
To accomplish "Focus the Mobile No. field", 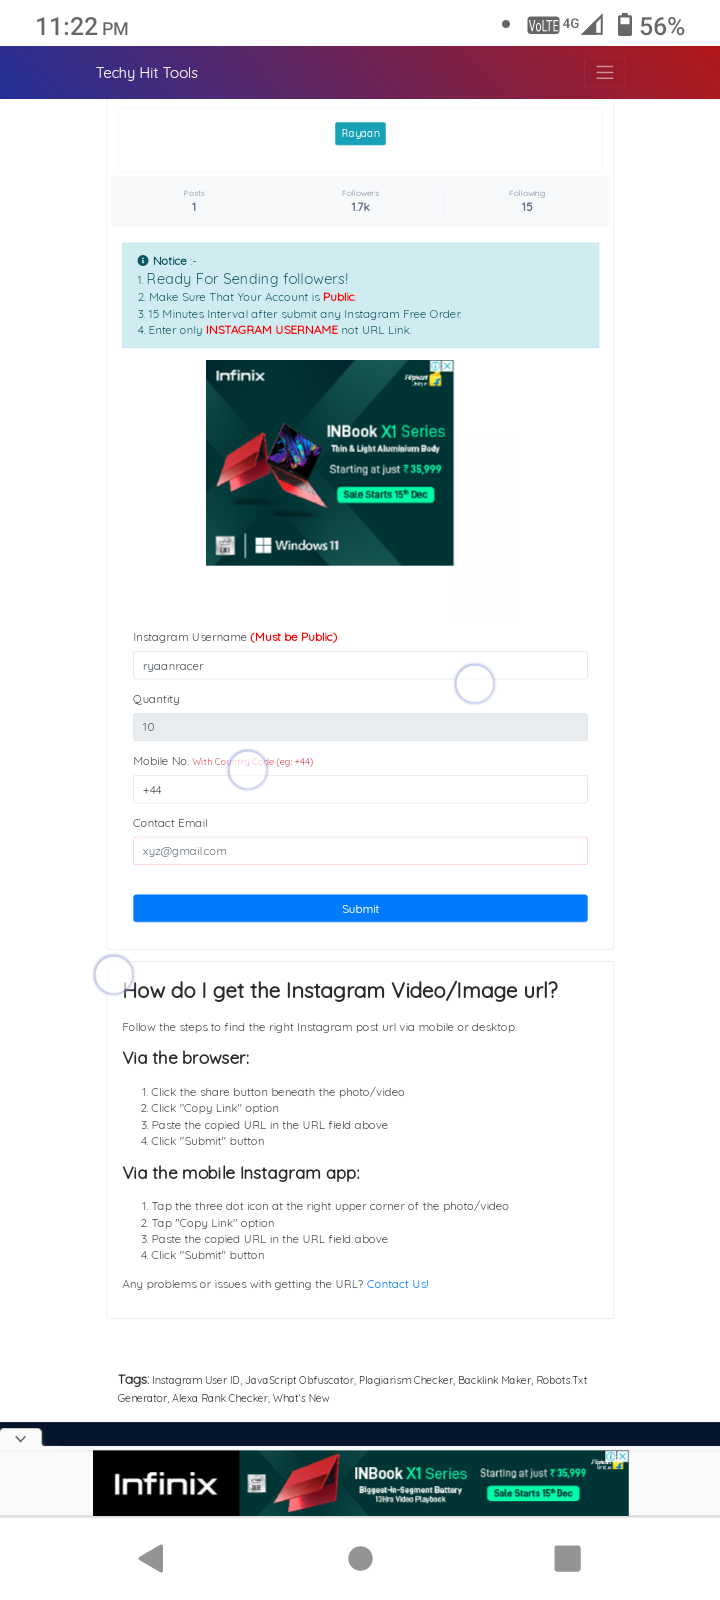I will click(360, 789).
